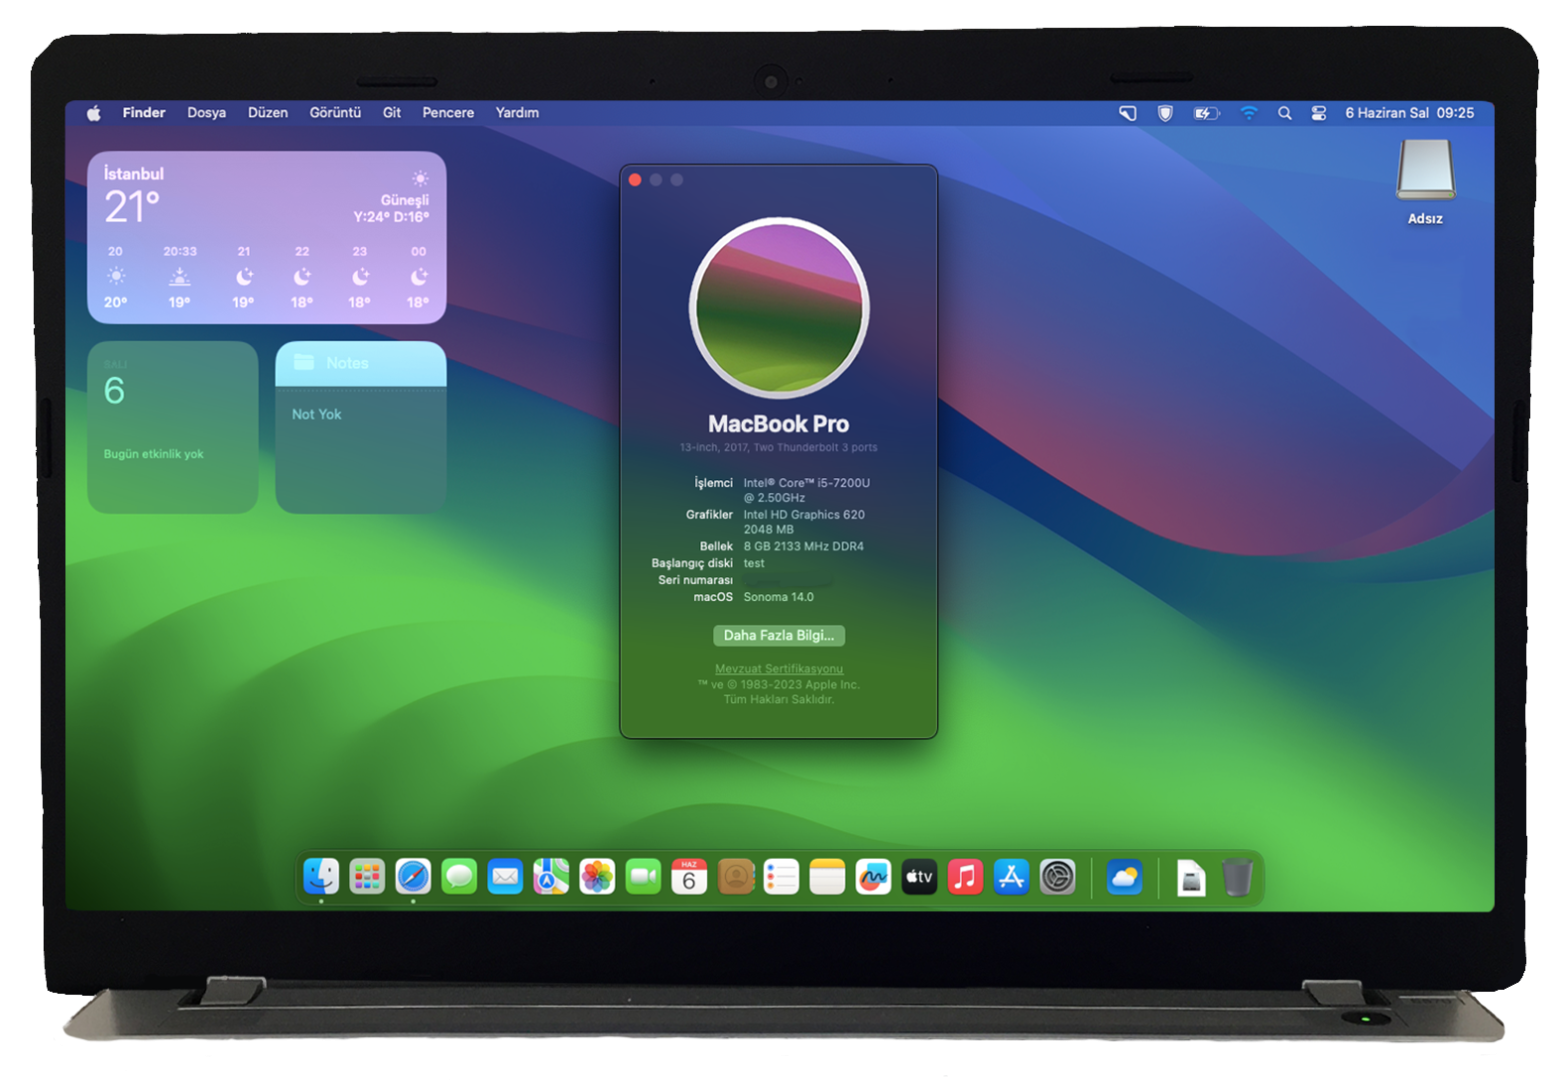Launch the Weather app in the Dock
Screen dimensions: 1566x1080
[1125, 877]
